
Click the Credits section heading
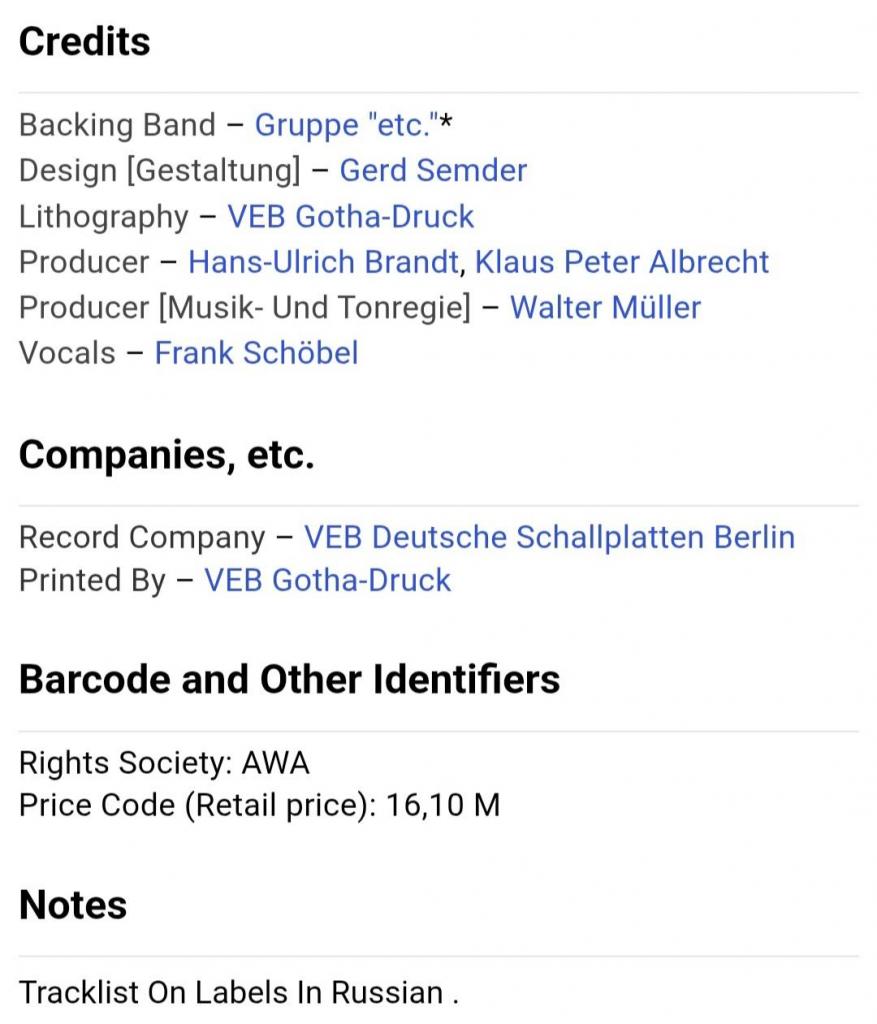[x=85, y=41]
